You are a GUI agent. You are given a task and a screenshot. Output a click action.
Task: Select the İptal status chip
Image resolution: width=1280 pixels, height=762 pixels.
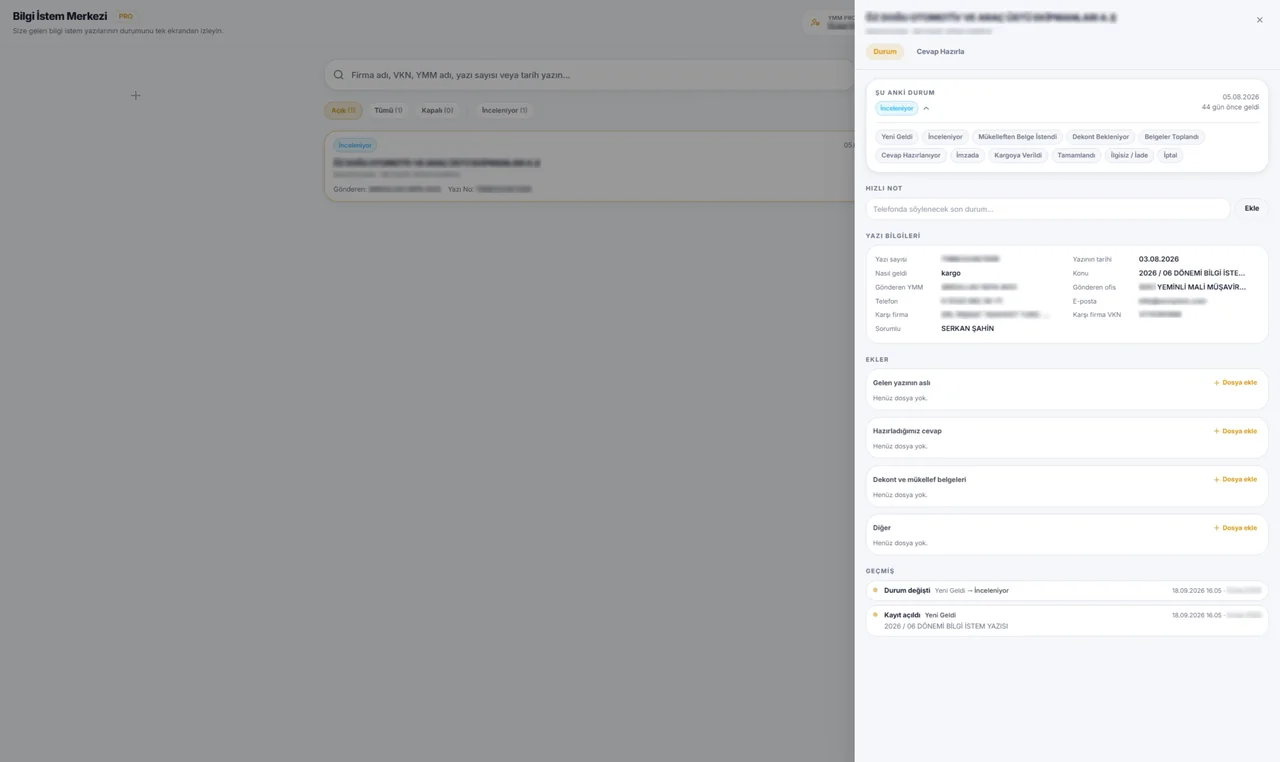[1170, 156]
